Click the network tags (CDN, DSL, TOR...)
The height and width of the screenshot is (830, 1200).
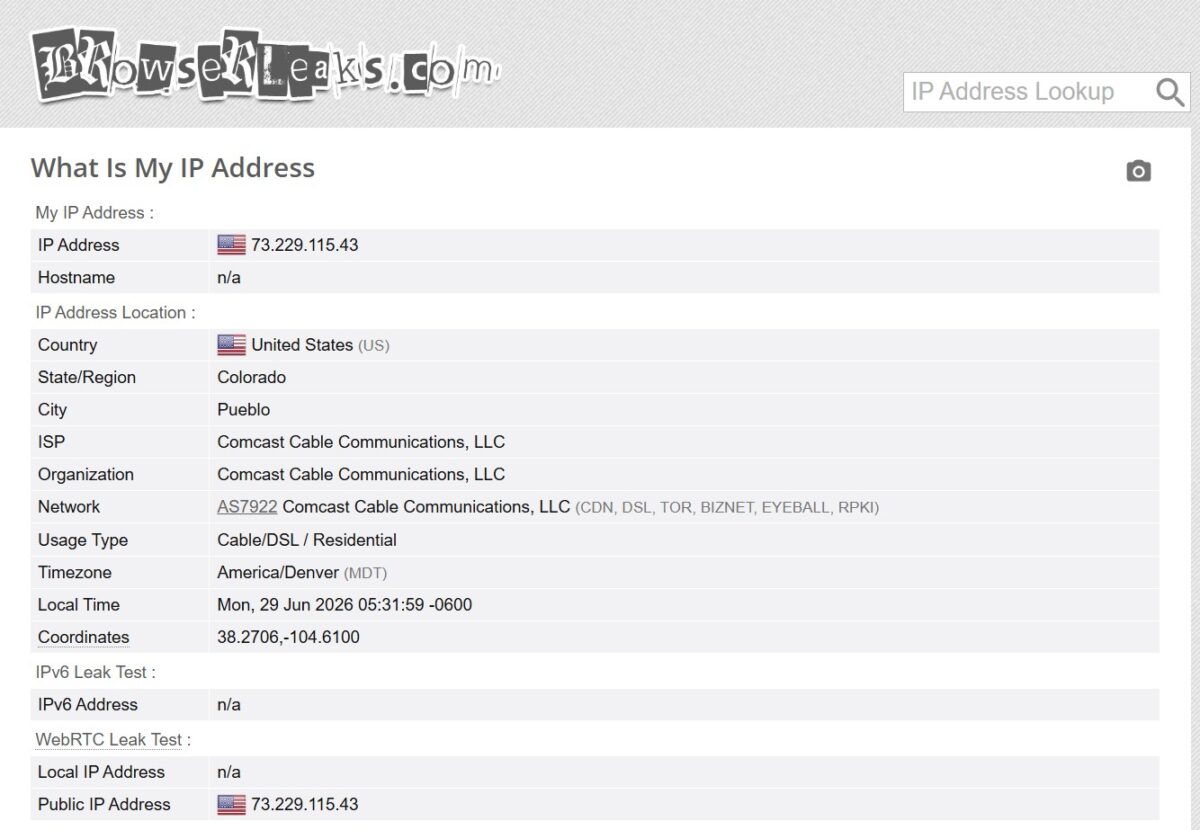pyautogui.click(x=727, y=508)
